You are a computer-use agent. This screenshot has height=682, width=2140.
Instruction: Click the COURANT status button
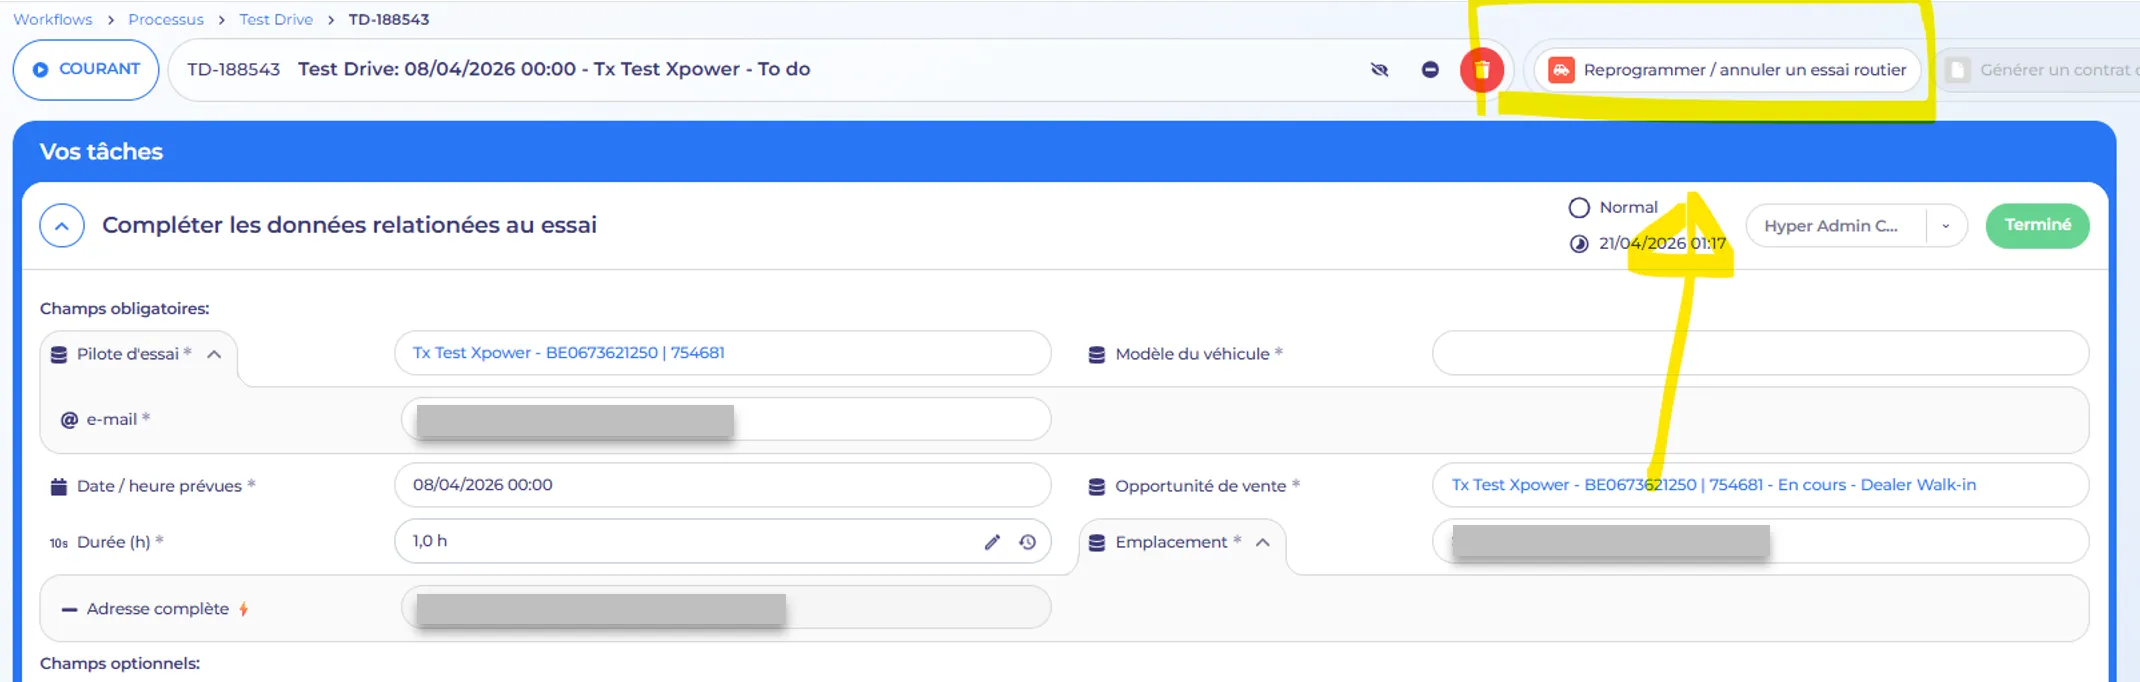point(86,70)
